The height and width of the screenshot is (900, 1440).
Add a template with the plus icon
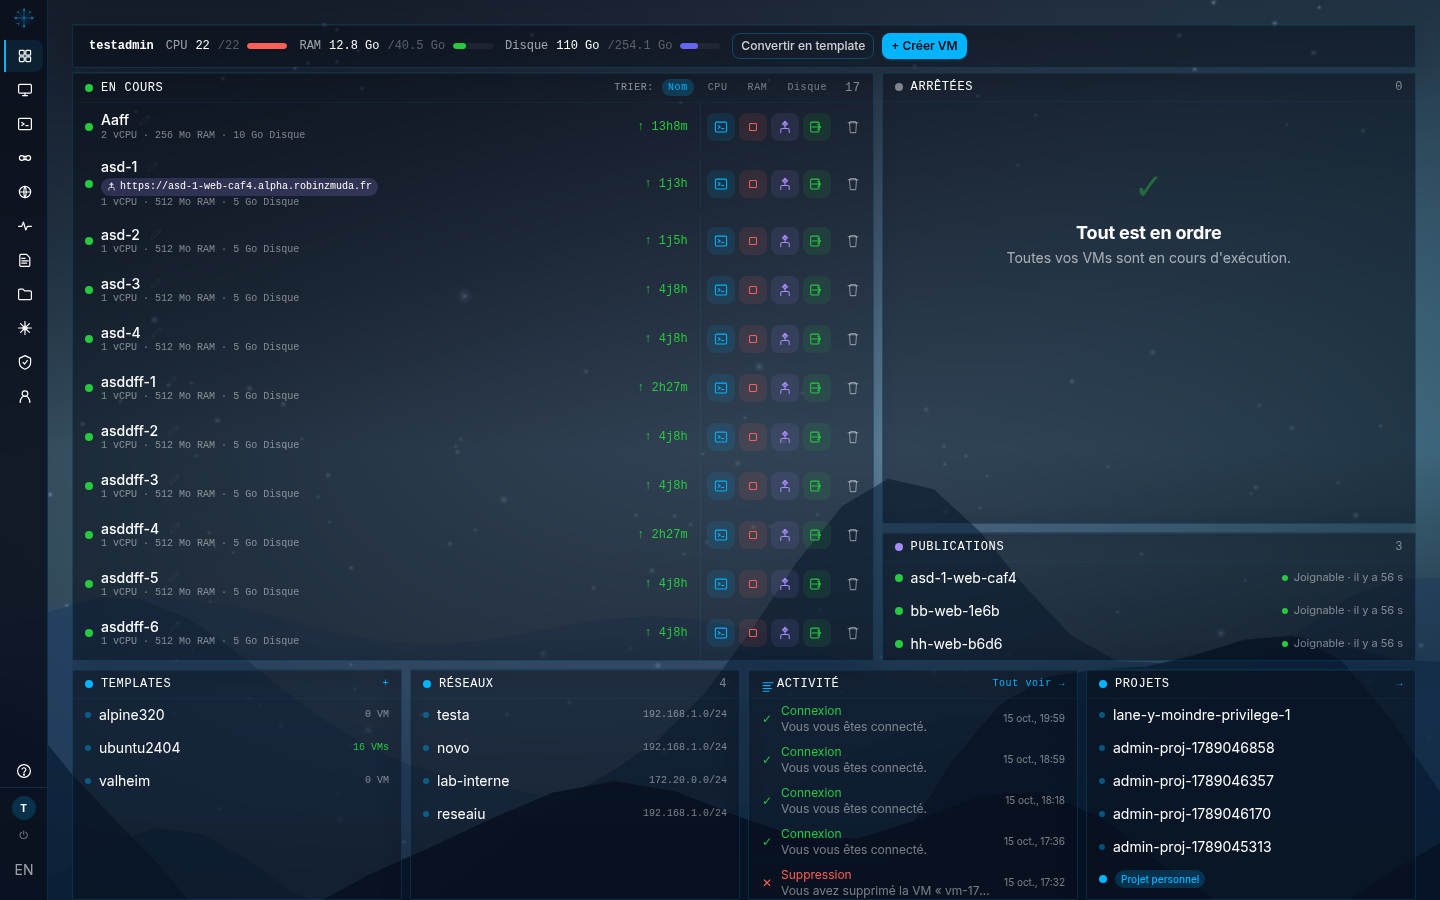[385, 683]
